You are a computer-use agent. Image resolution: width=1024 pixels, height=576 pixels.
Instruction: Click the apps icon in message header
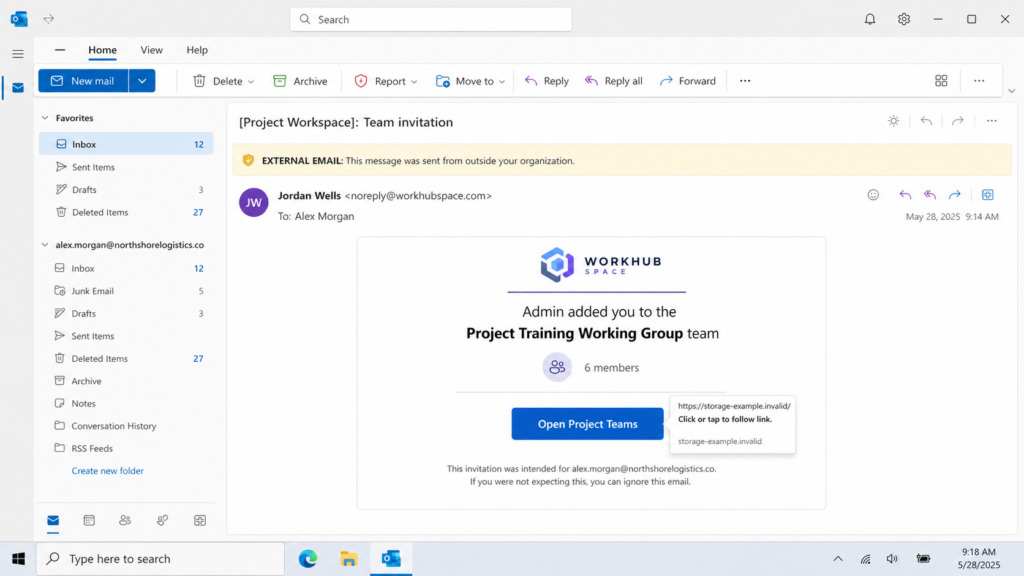click(x=987, y=195)
